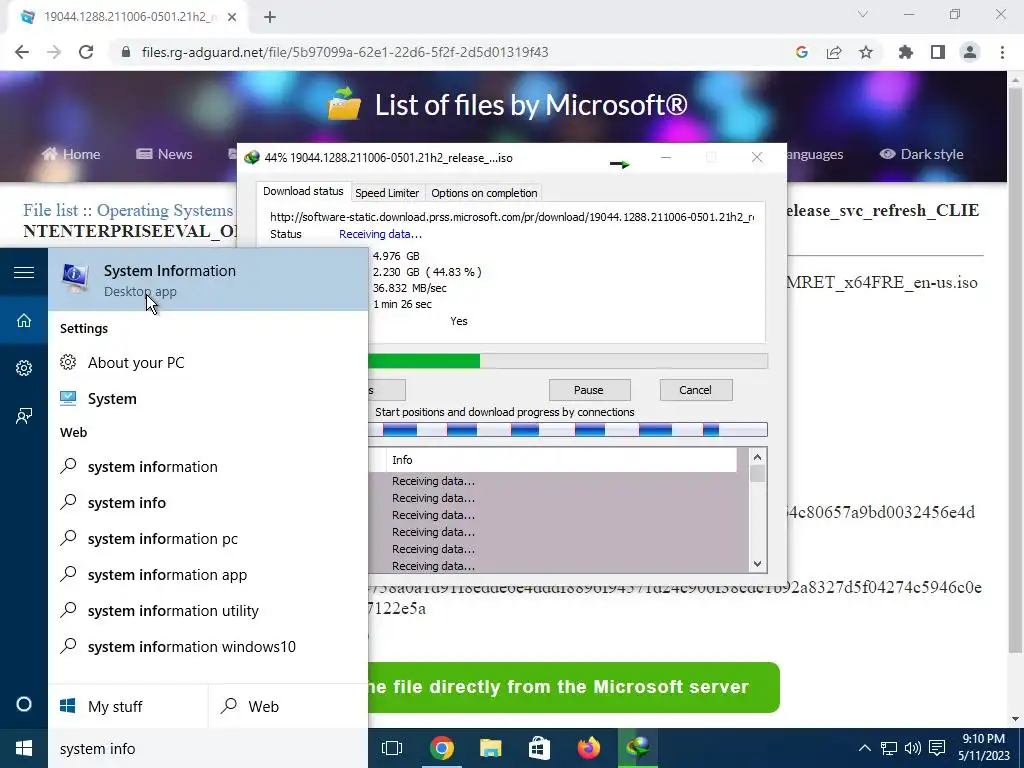Pause the IDM download
This screenshot has height=768, width=1024.
coord(589,390)
